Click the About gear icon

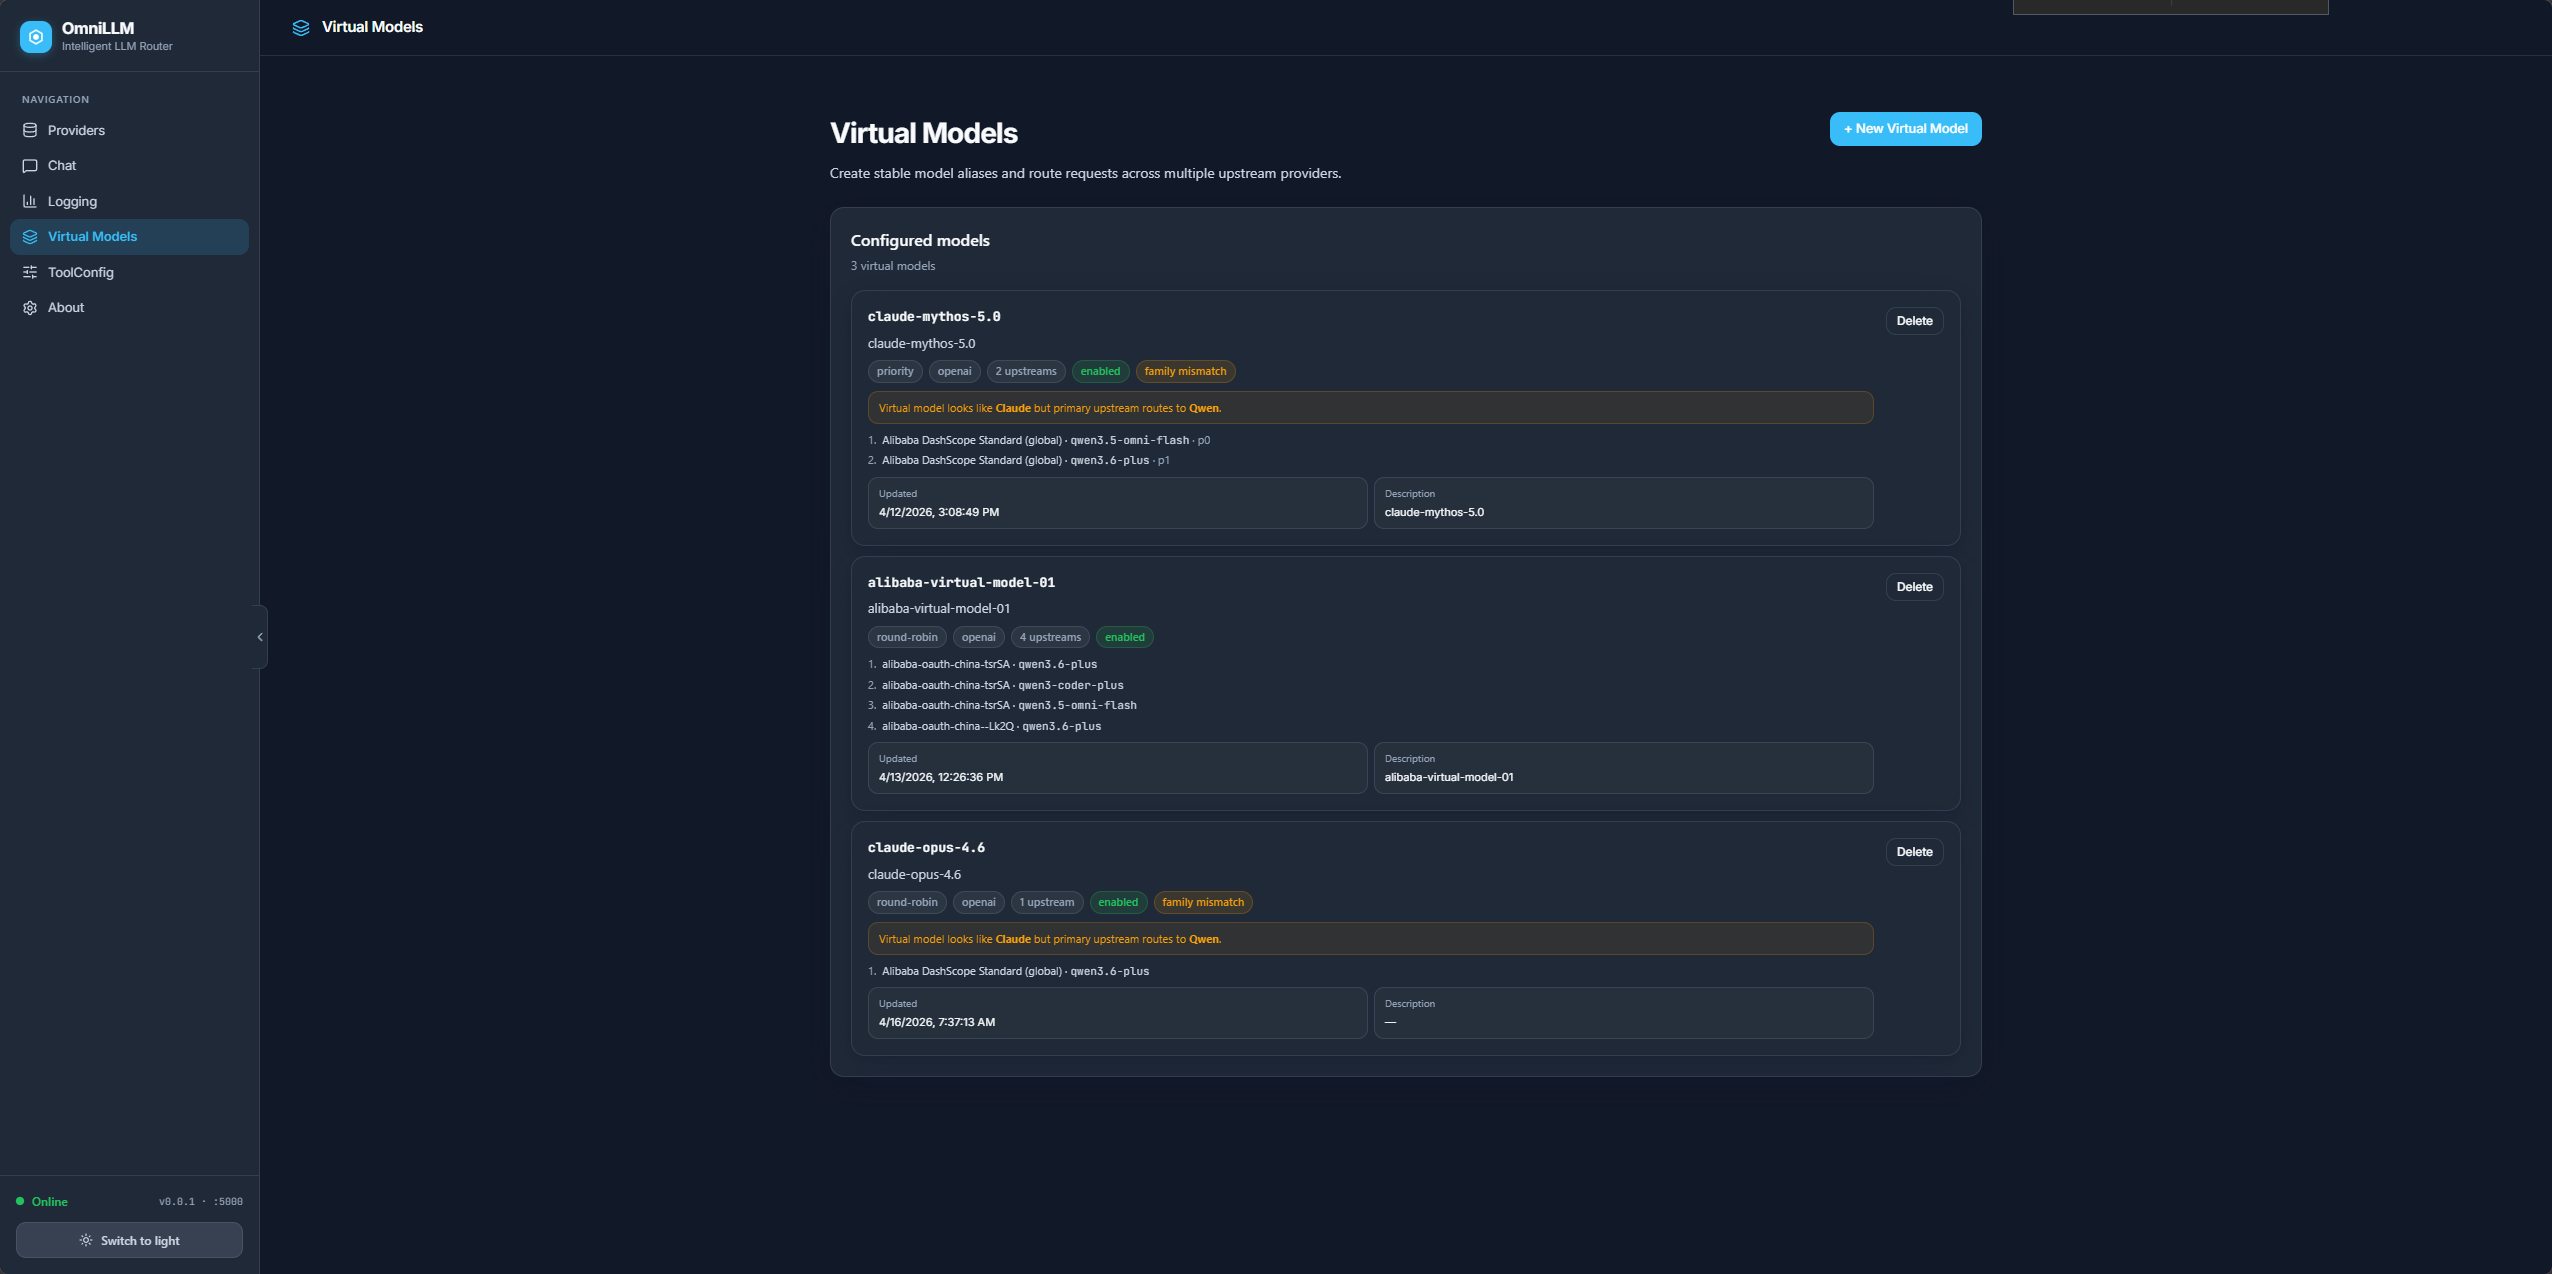tap(30, 308)
